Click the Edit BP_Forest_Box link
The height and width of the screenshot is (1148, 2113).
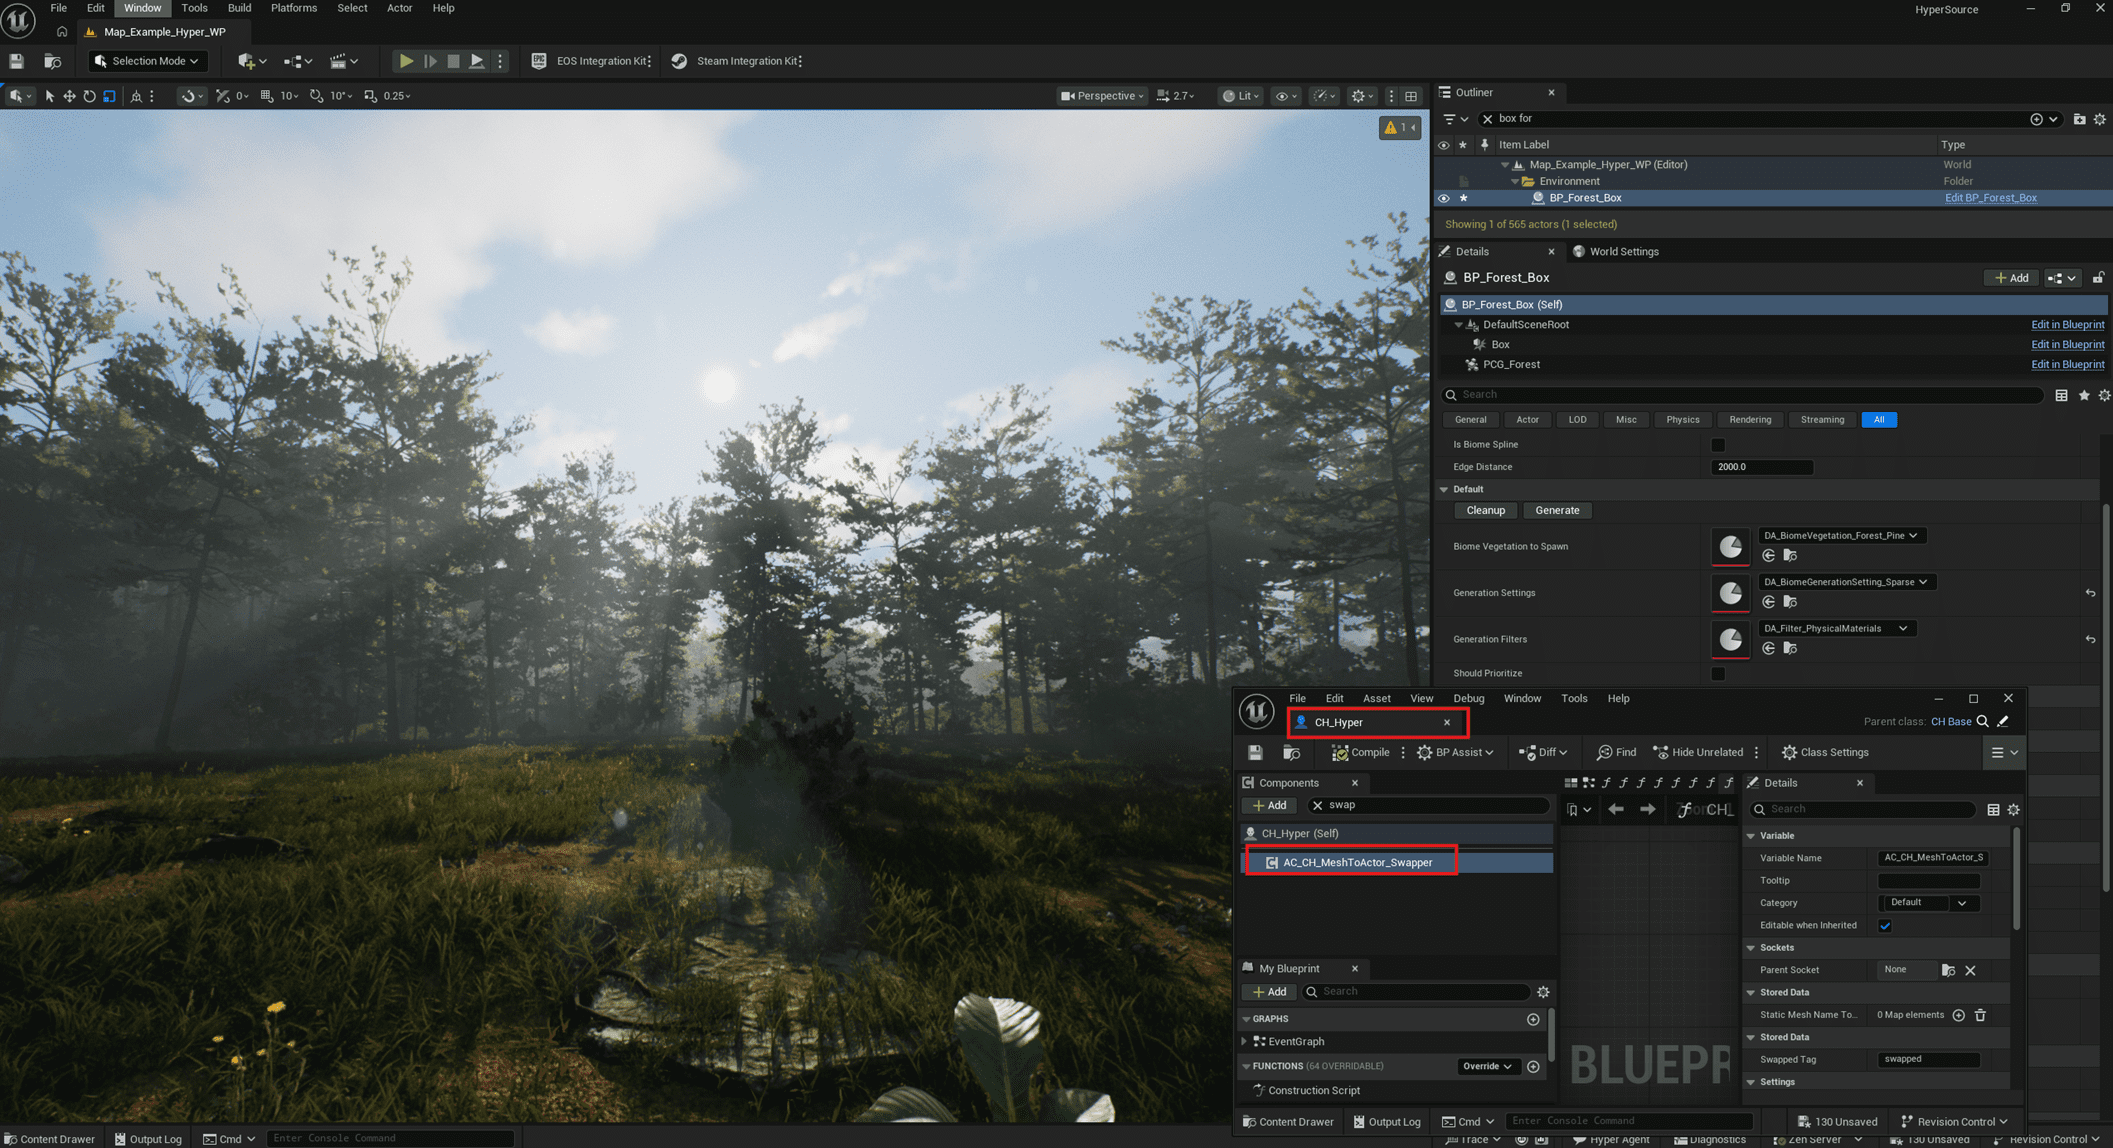(x=1990, y=198)
